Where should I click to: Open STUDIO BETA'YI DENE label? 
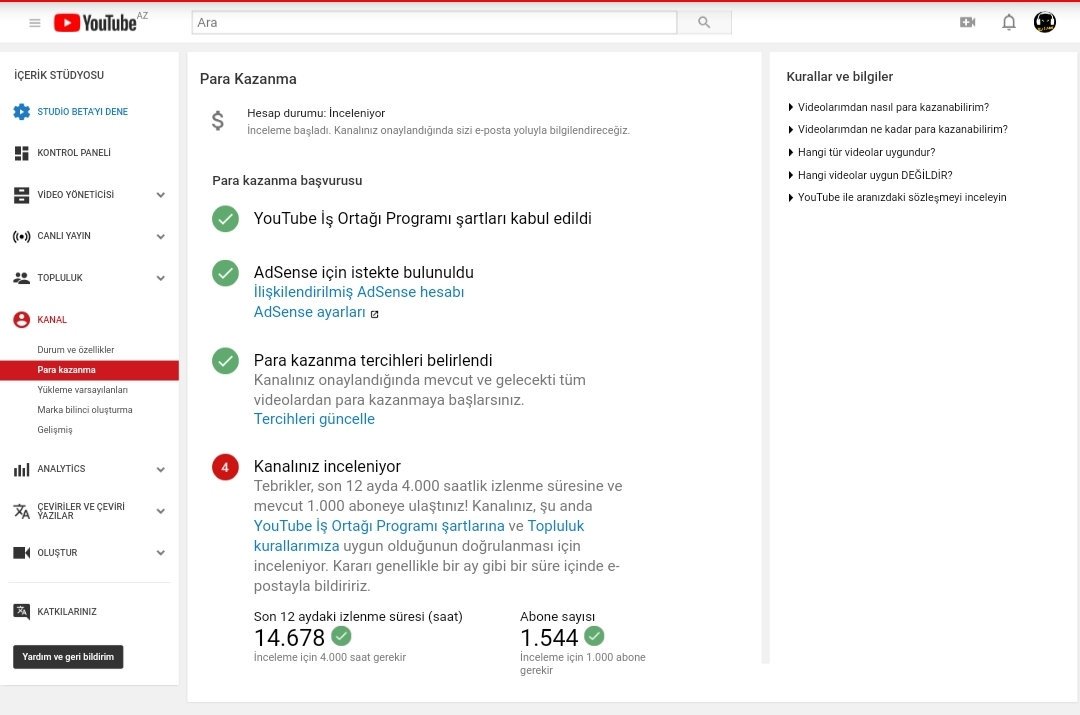pos(83,112)
